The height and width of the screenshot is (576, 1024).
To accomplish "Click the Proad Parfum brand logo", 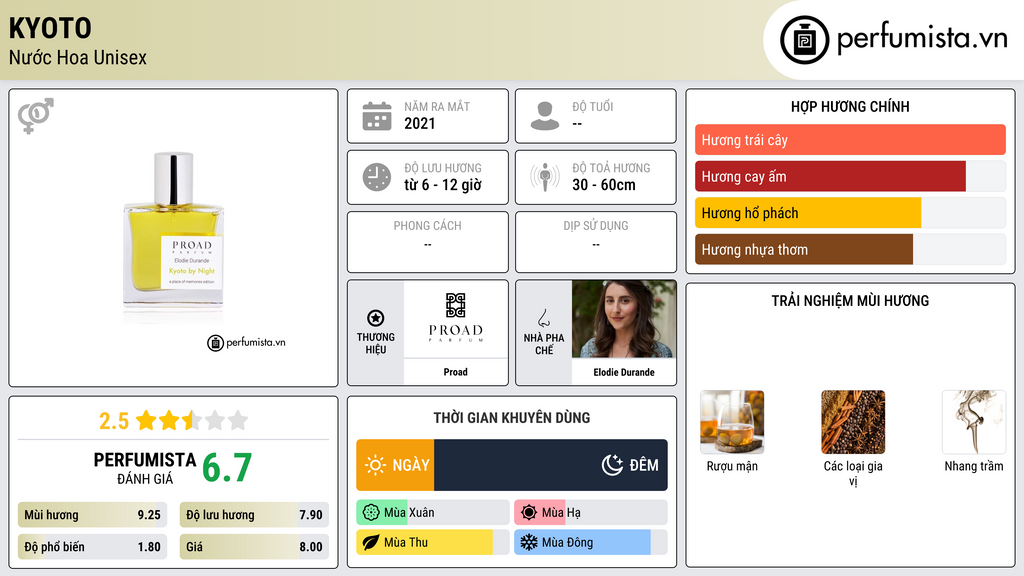I will [x=455, y=319].
